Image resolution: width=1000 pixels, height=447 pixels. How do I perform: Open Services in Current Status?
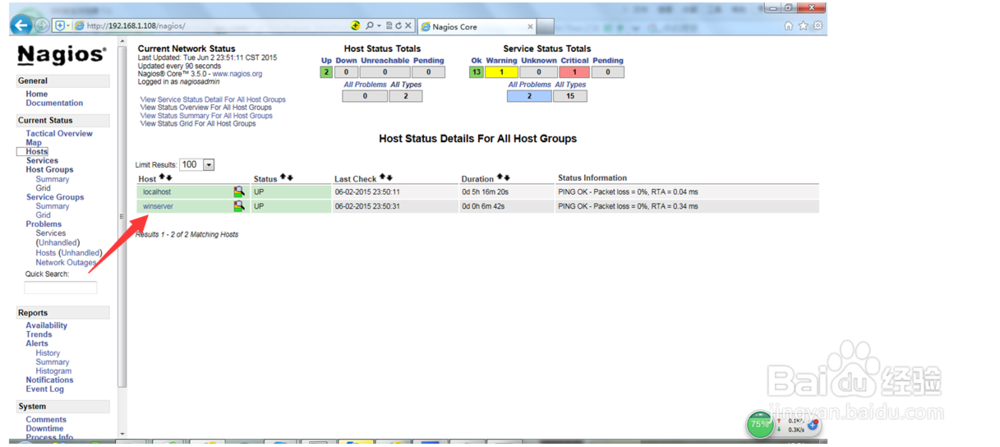41,161
